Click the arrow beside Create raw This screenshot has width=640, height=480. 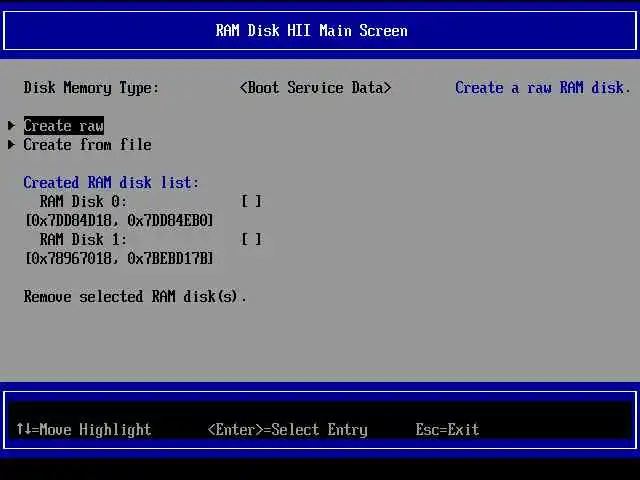coord(11,125)
